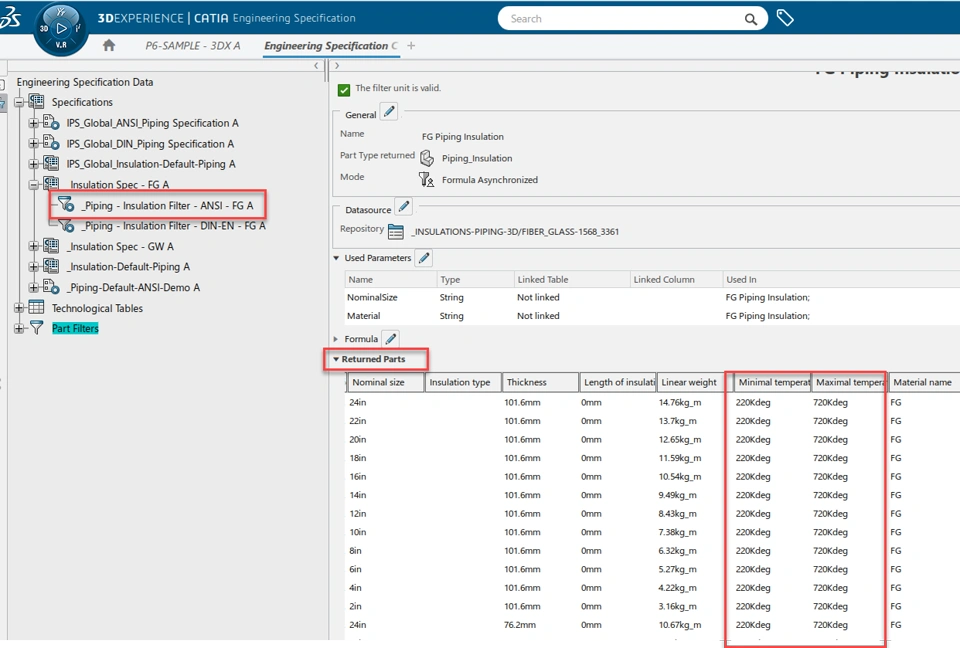Expand the Formula section

click(336, 339)
